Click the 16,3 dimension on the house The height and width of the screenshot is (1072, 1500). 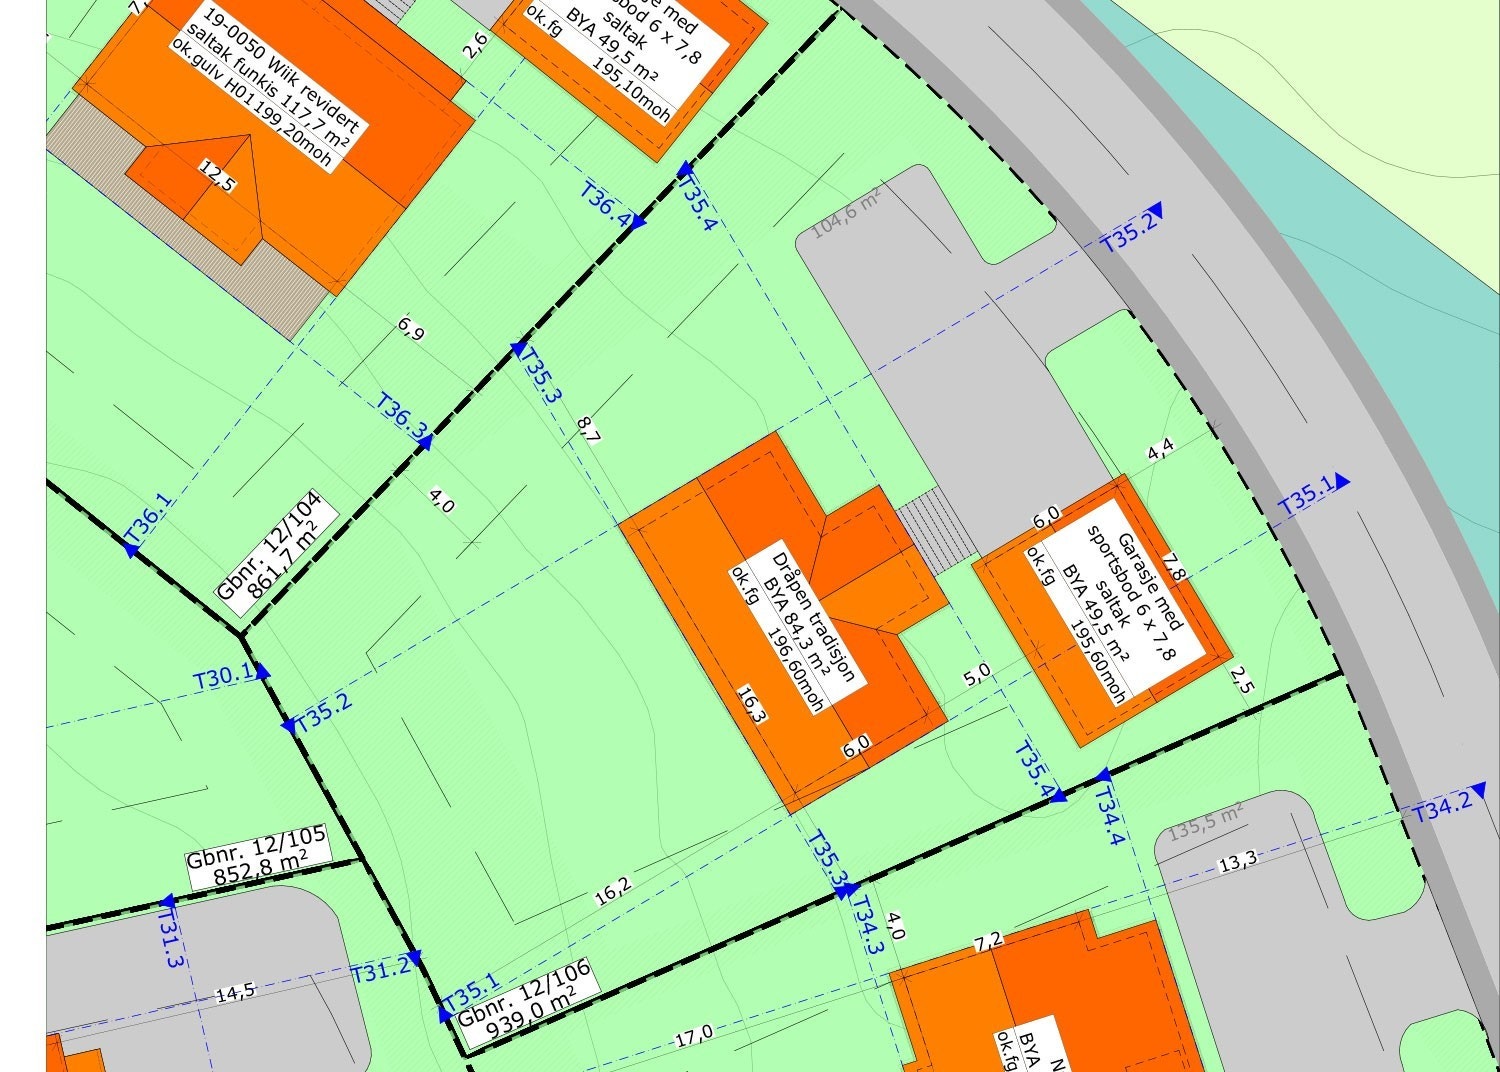point(750,704)
